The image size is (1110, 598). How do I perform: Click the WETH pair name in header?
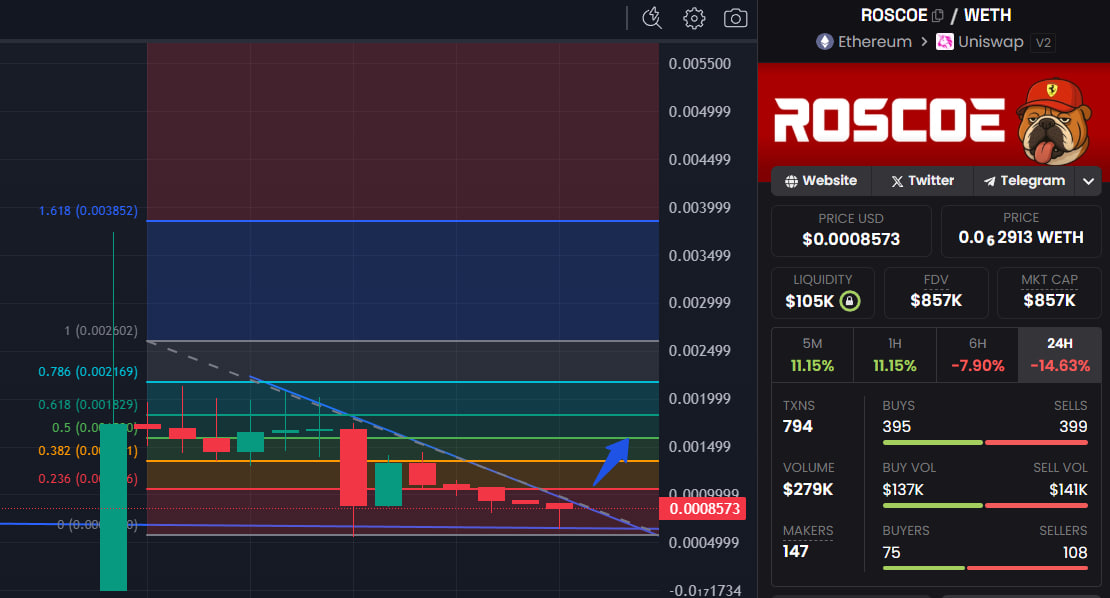pyautogui.click(x=988, y=15)
